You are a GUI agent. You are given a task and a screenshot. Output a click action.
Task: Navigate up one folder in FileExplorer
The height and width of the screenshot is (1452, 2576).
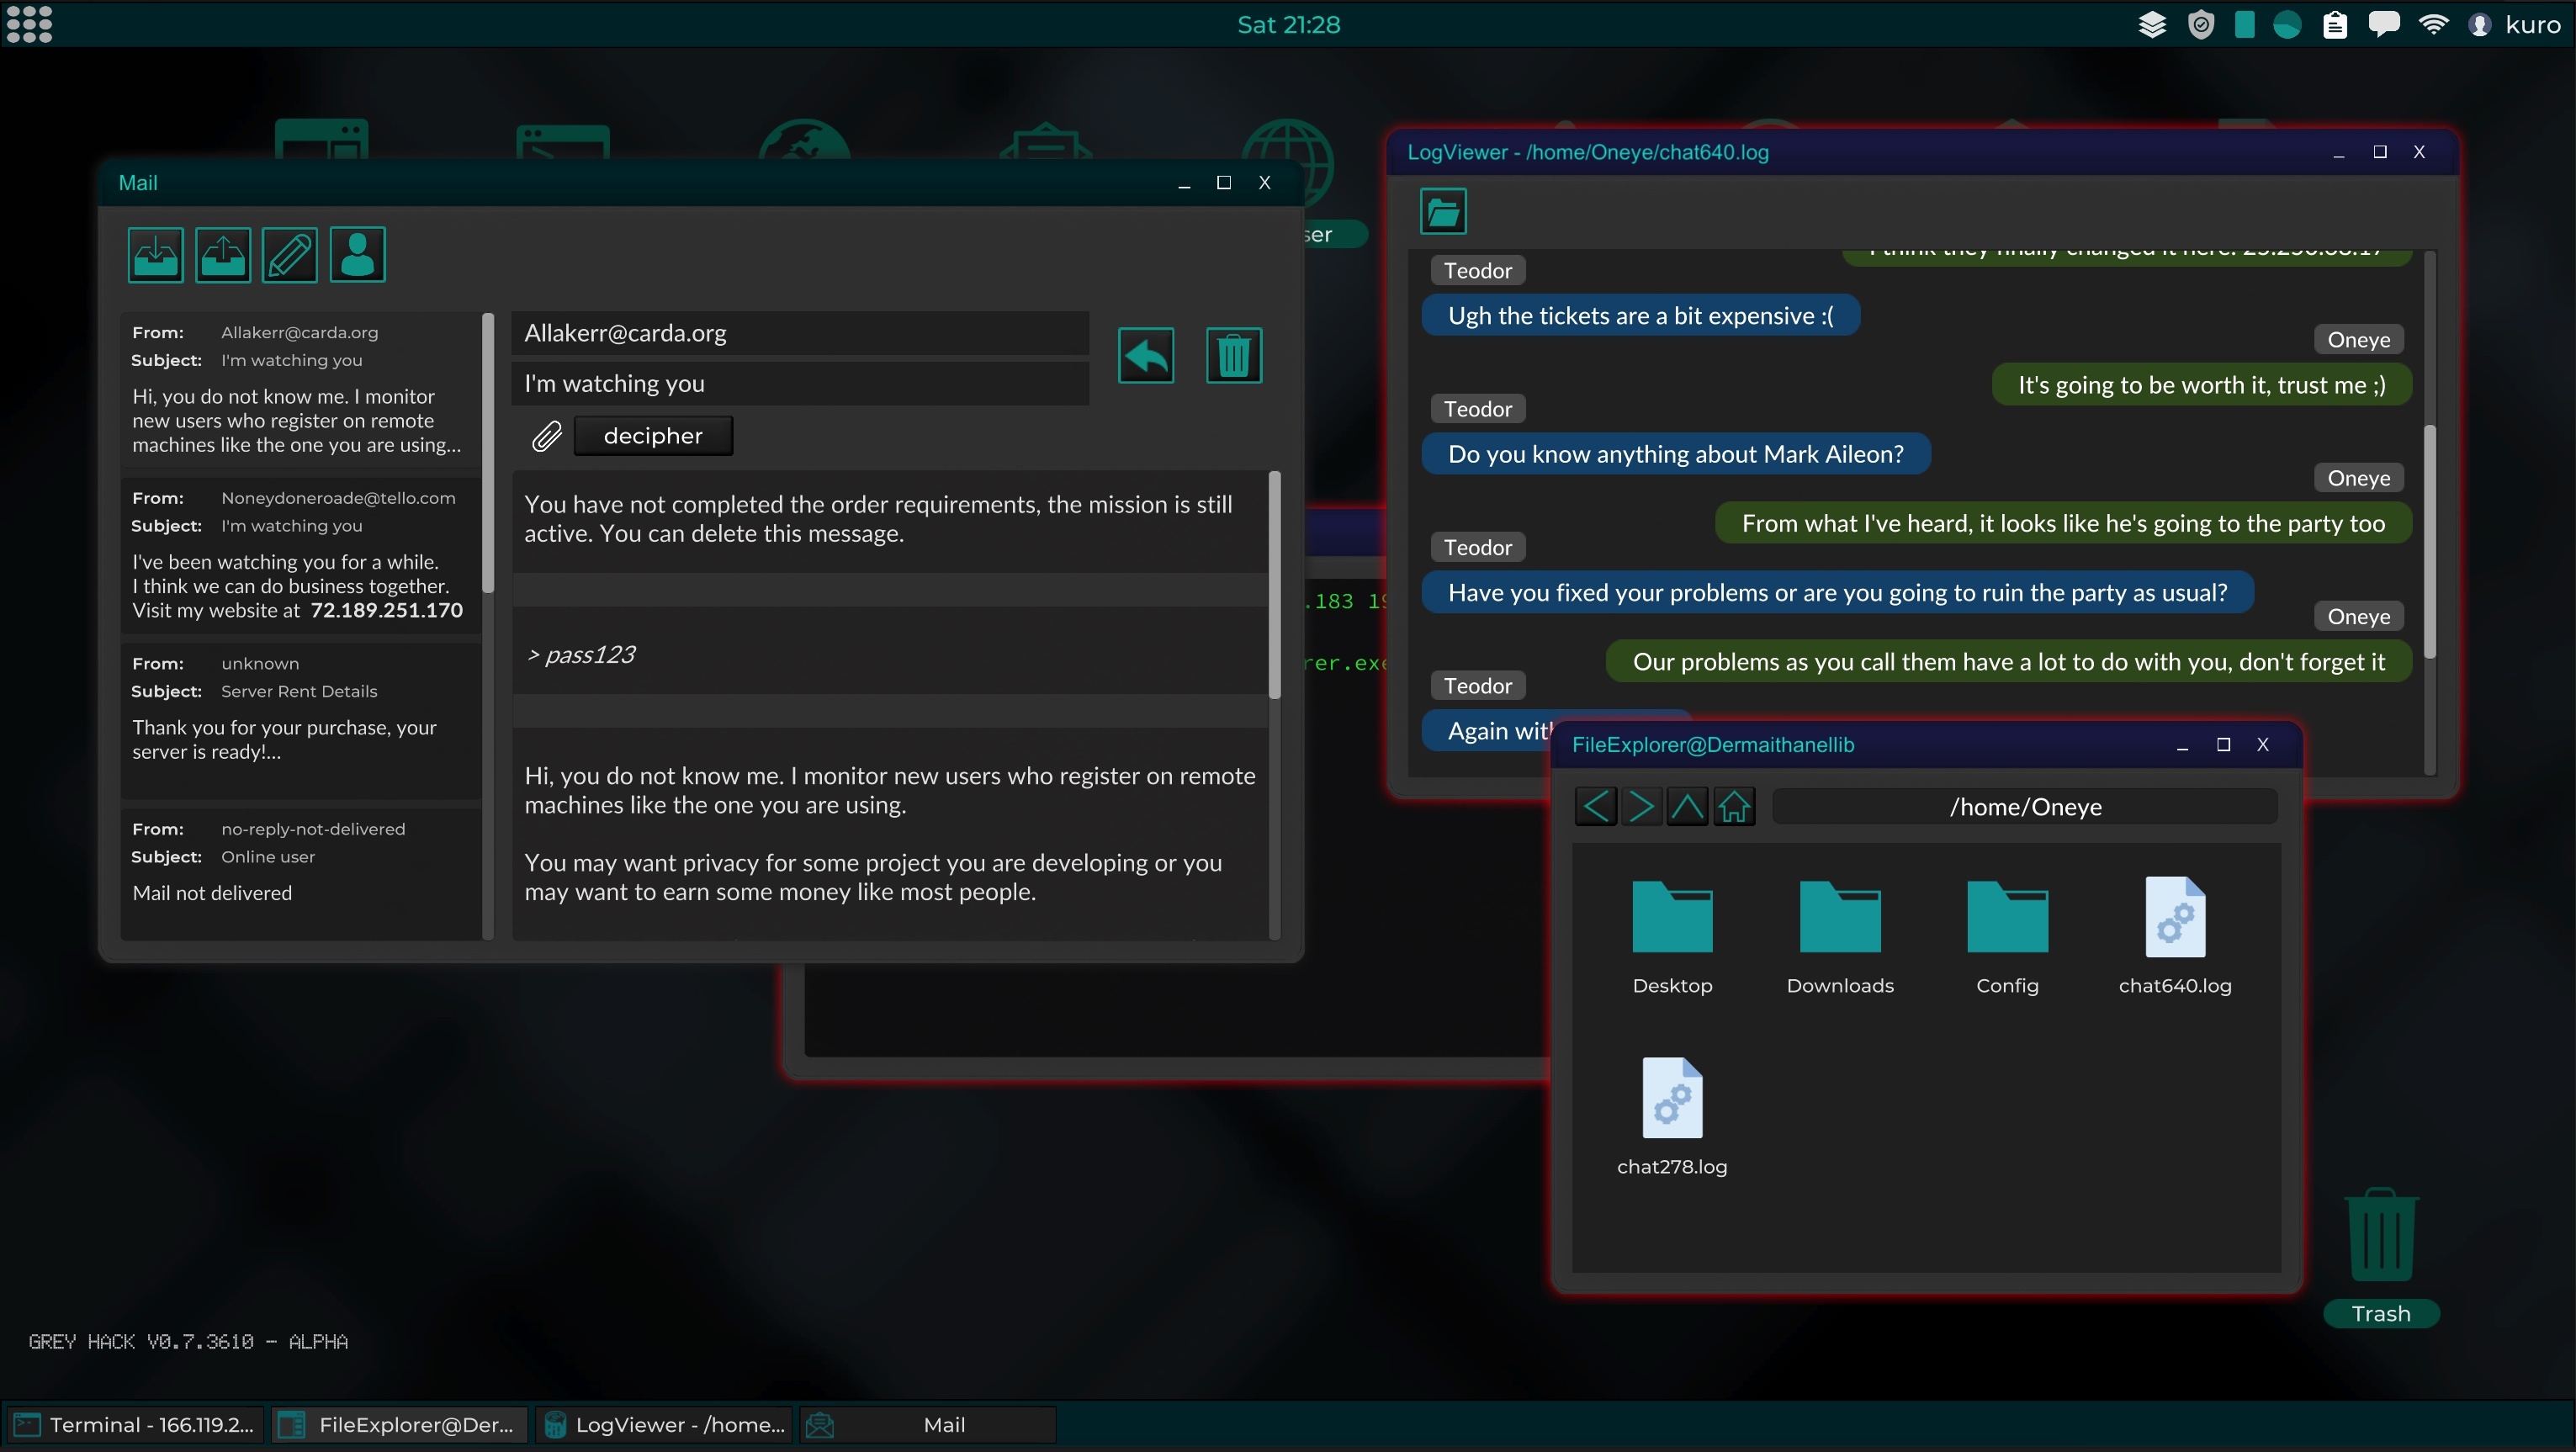(1687, 806)
